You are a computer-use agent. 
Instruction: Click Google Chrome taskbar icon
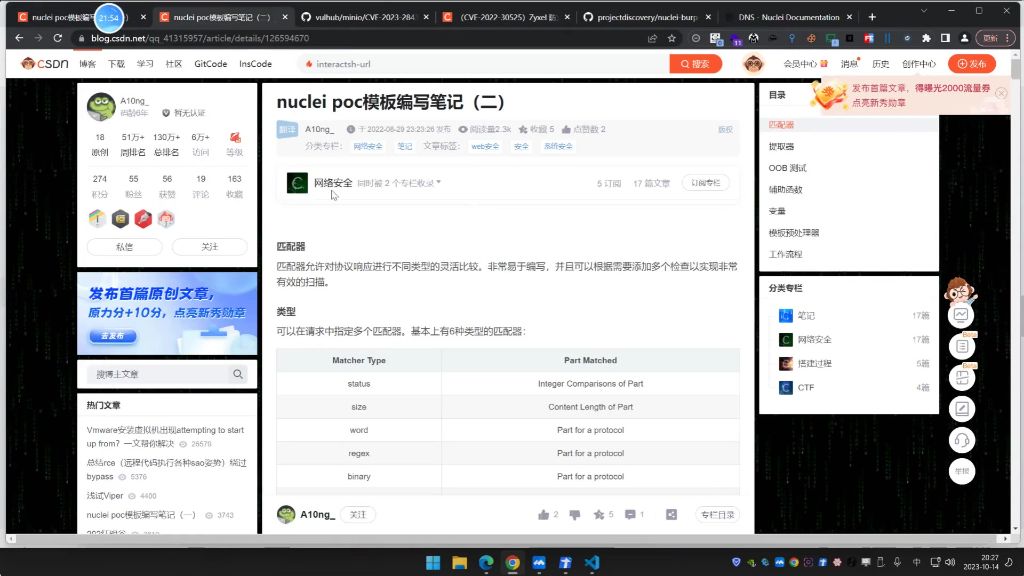coord(513,562)
